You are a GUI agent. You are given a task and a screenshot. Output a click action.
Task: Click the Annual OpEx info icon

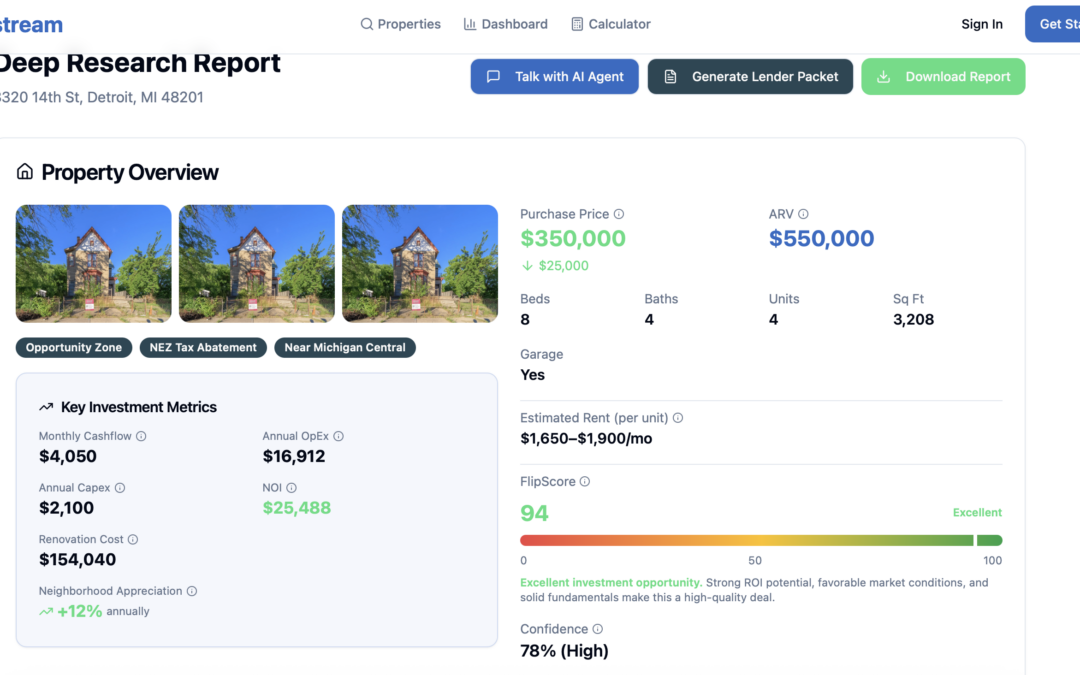(338, 436)
